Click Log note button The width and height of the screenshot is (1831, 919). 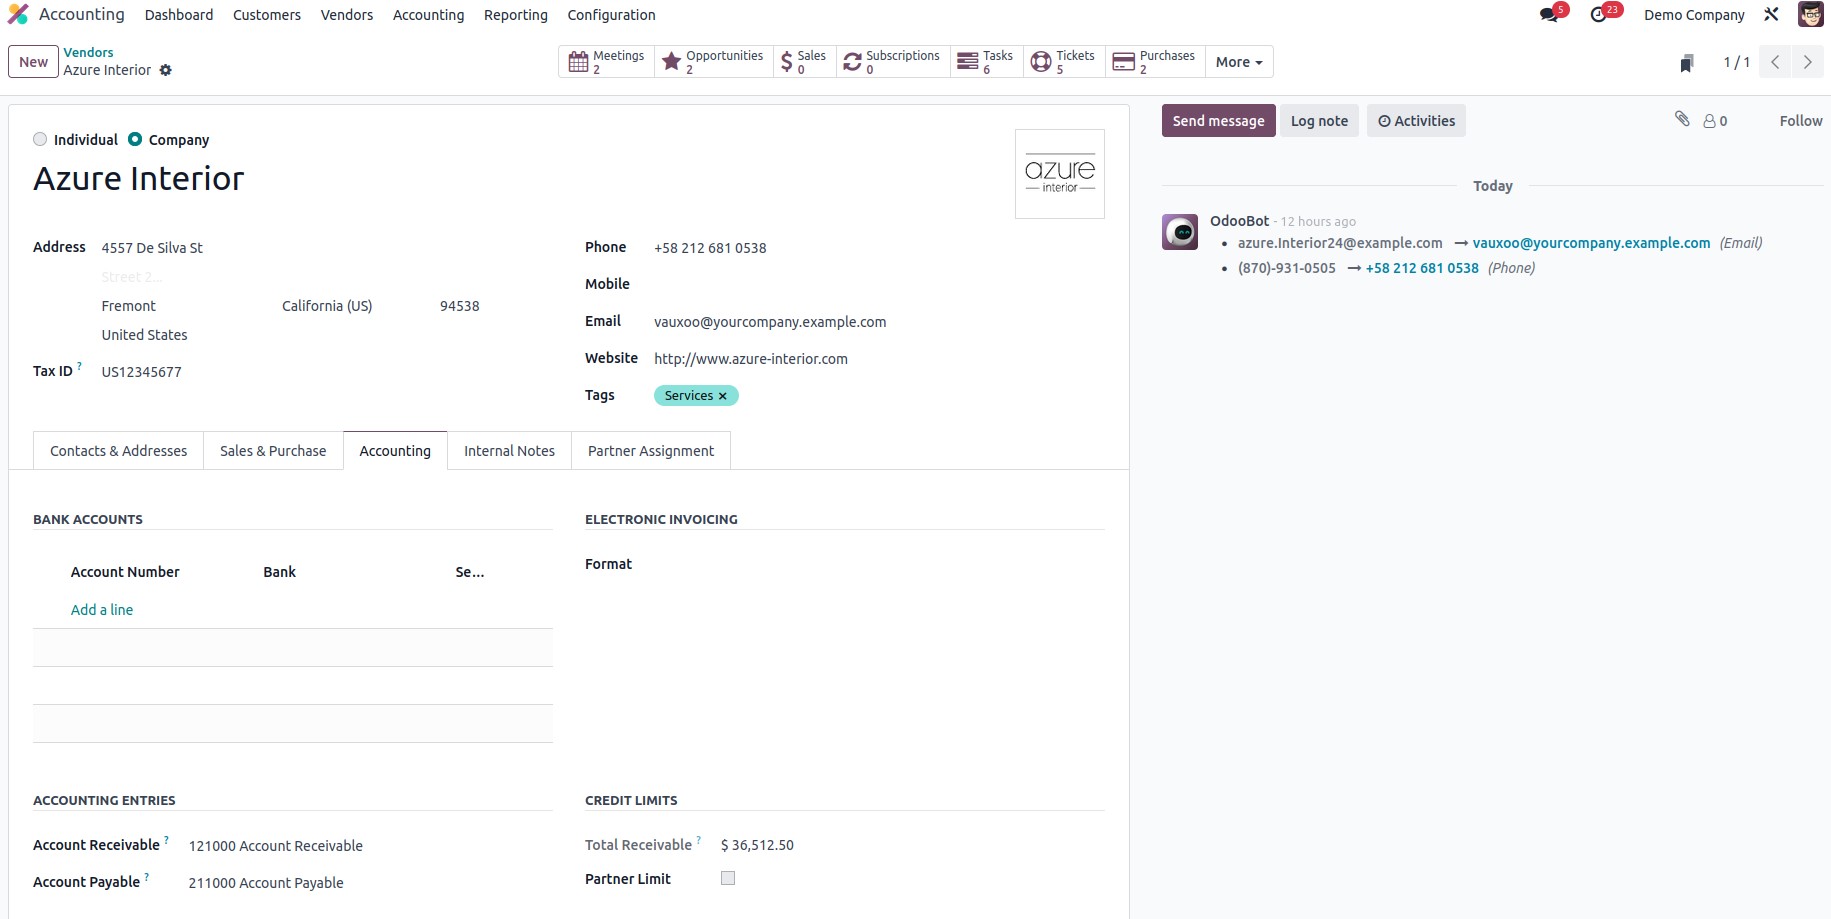[x=1319, y=121]
